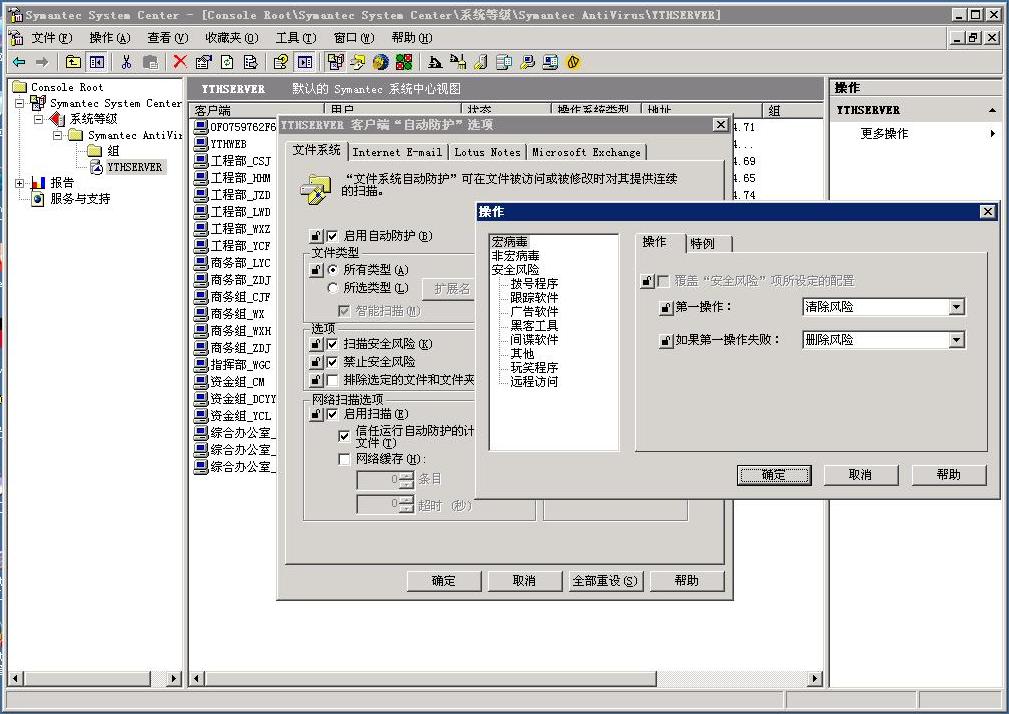Screen dimensions: 1009x714
Task: Select the 所有类型 radio button
Action: [333, 270]
